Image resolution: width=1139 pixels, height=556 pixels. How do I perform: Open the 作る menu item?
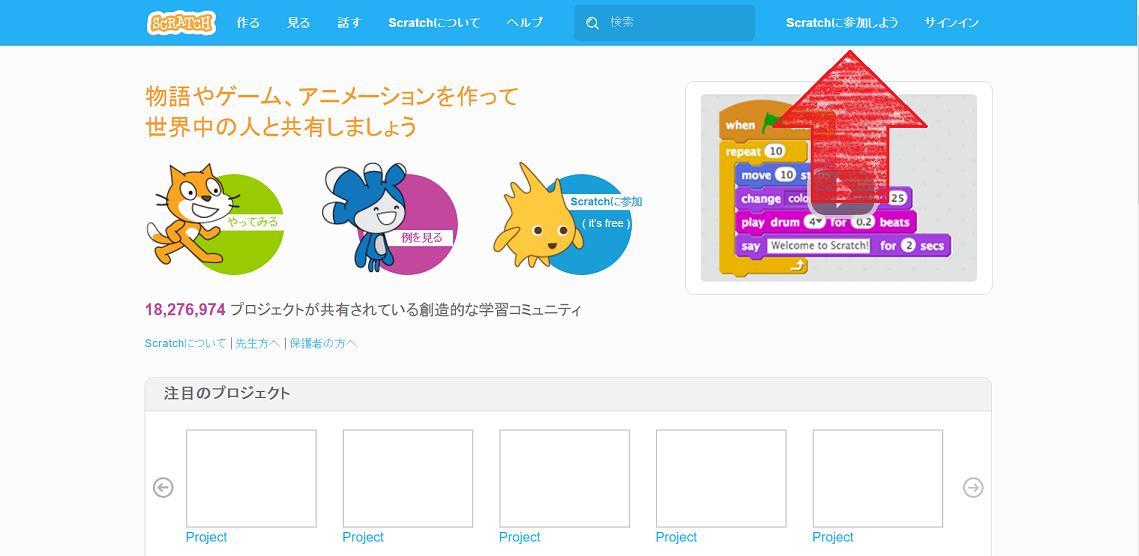248,23
